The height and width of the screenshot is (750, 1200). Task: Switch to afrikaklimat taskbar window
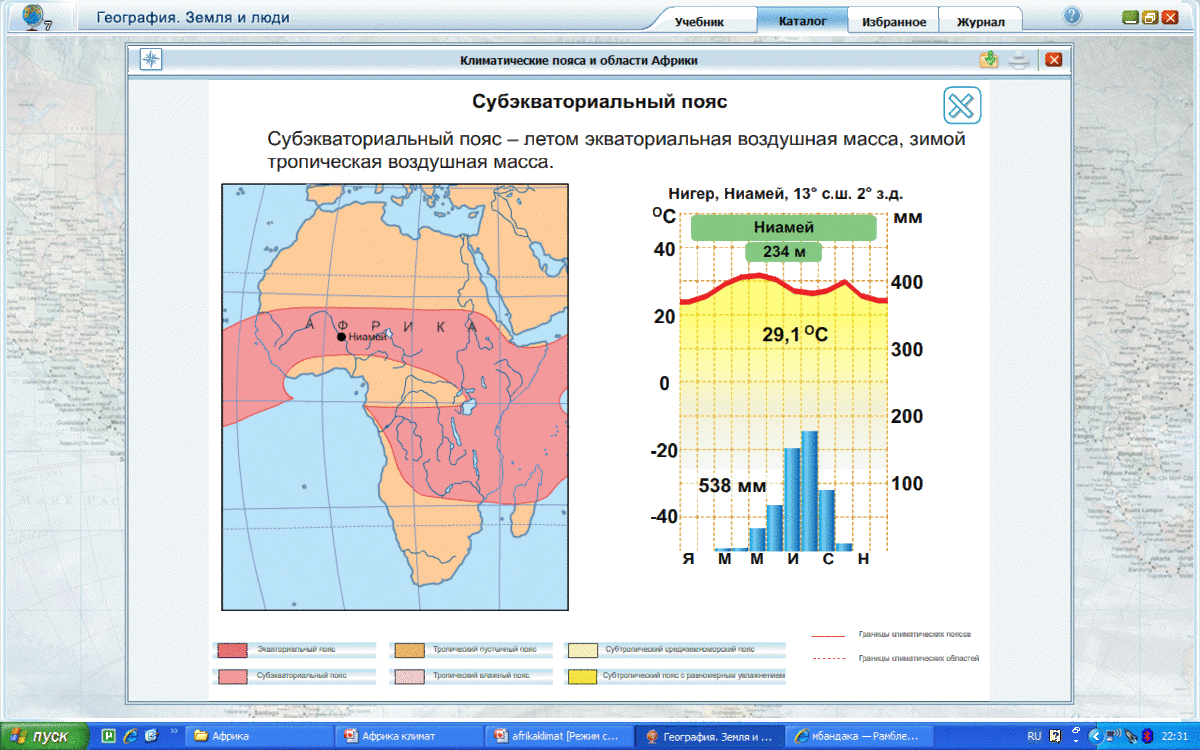tap(560, 736)
